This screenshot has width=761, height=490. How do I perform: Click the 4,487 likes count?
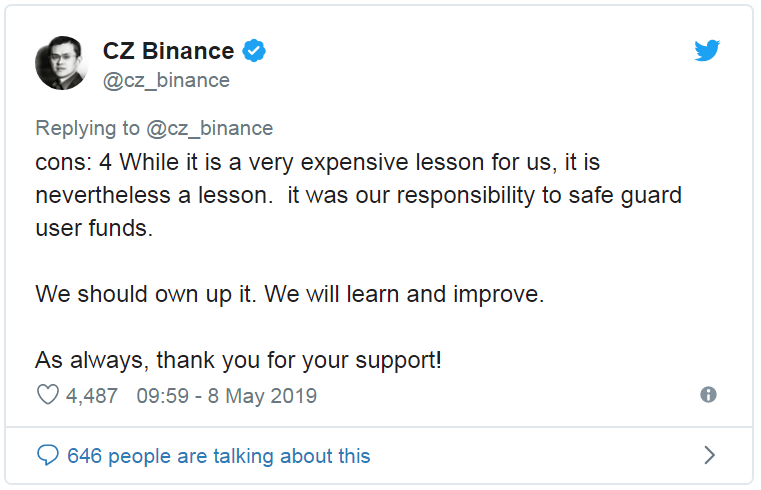coord(92,396)
